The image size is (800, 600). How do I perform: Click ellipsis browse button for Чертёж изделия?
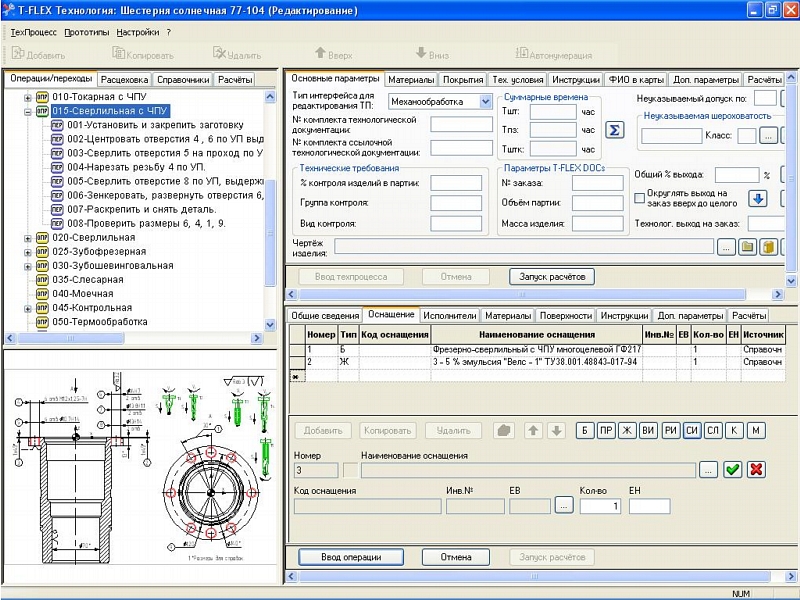tap(726, 247)
